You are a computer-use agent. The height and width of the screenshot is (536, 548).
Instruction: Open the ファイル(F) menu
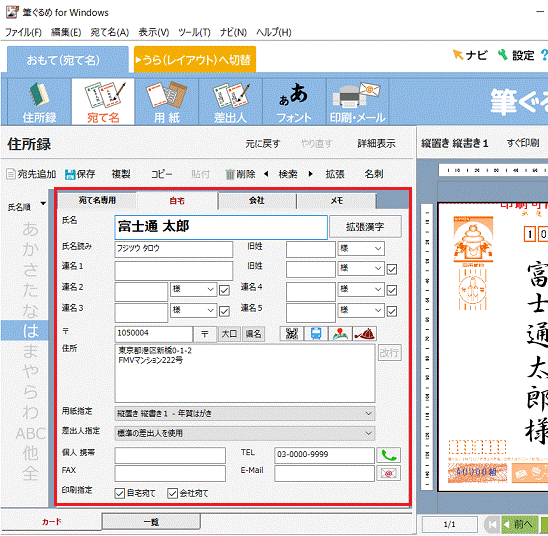coord(23,32)
